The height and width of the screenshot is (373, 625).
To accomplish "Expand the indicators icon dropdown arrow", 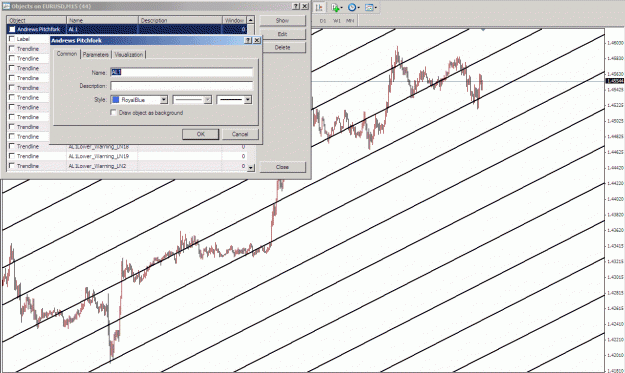I will tap(342, 8).
